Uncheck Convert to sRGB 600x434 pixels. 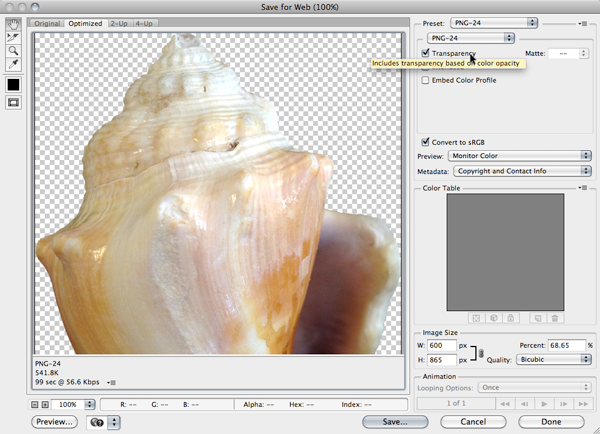tap(426, 141)
